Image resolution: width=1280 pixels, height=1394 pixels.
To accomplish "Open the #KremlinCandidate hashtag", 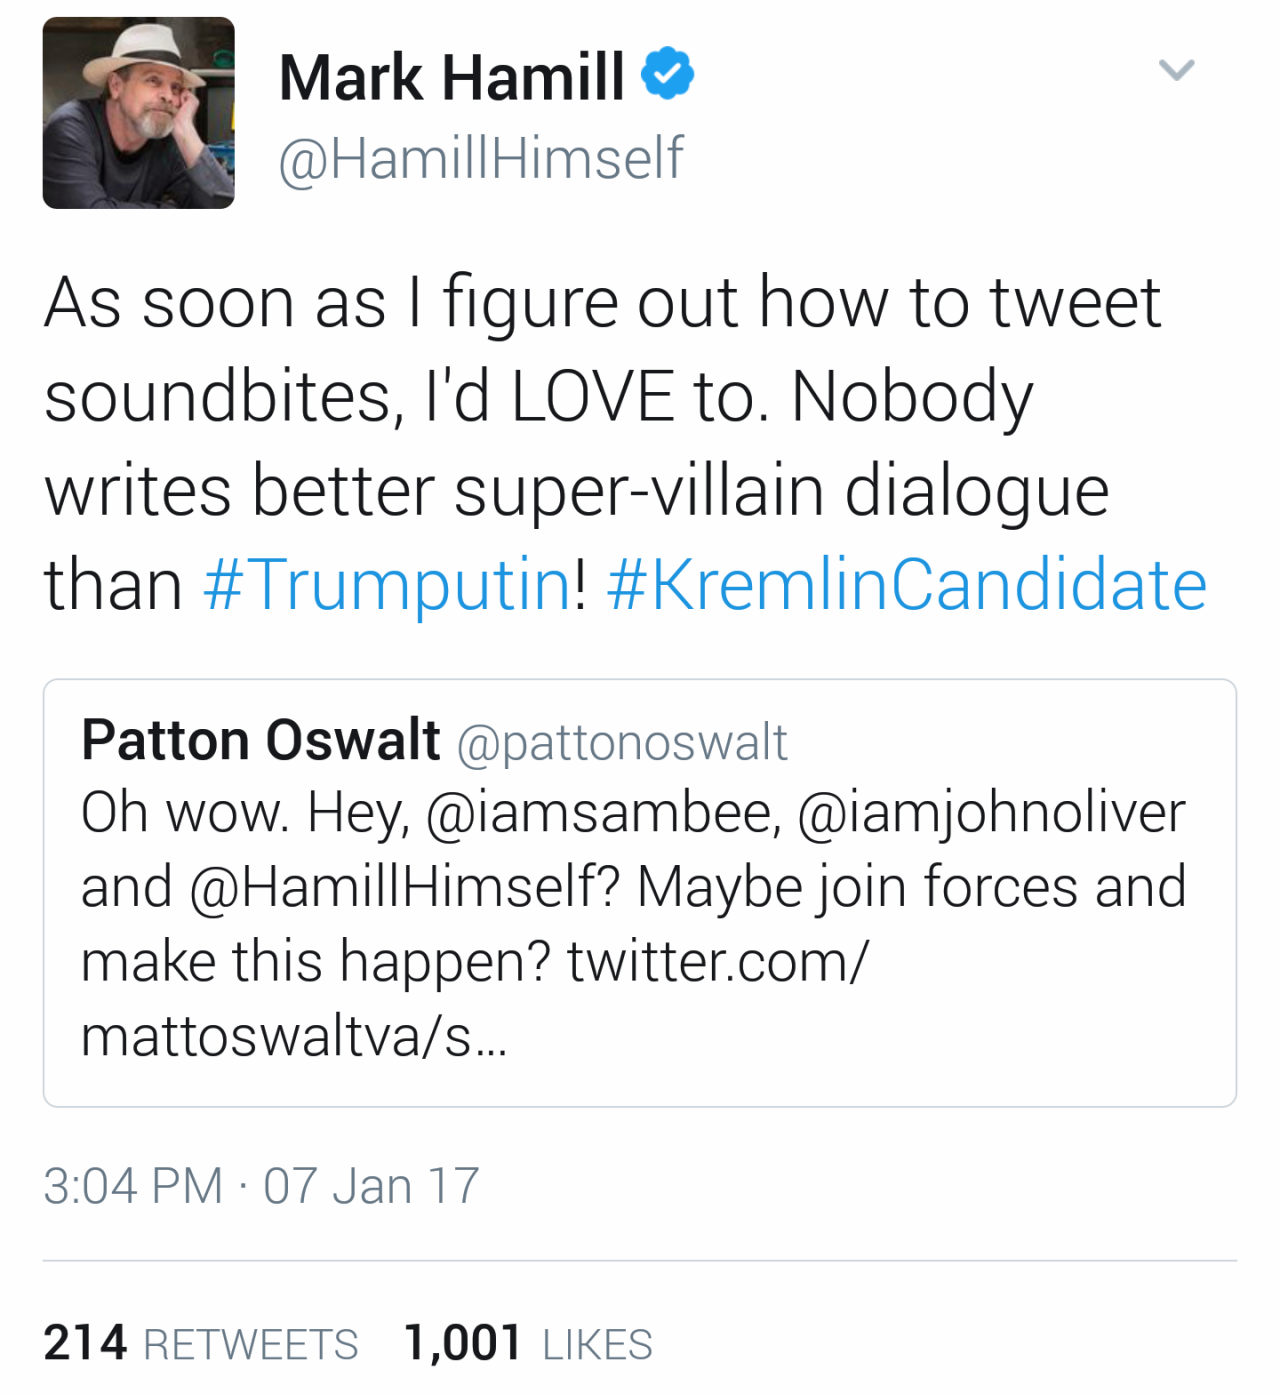I will coord(906,585).
